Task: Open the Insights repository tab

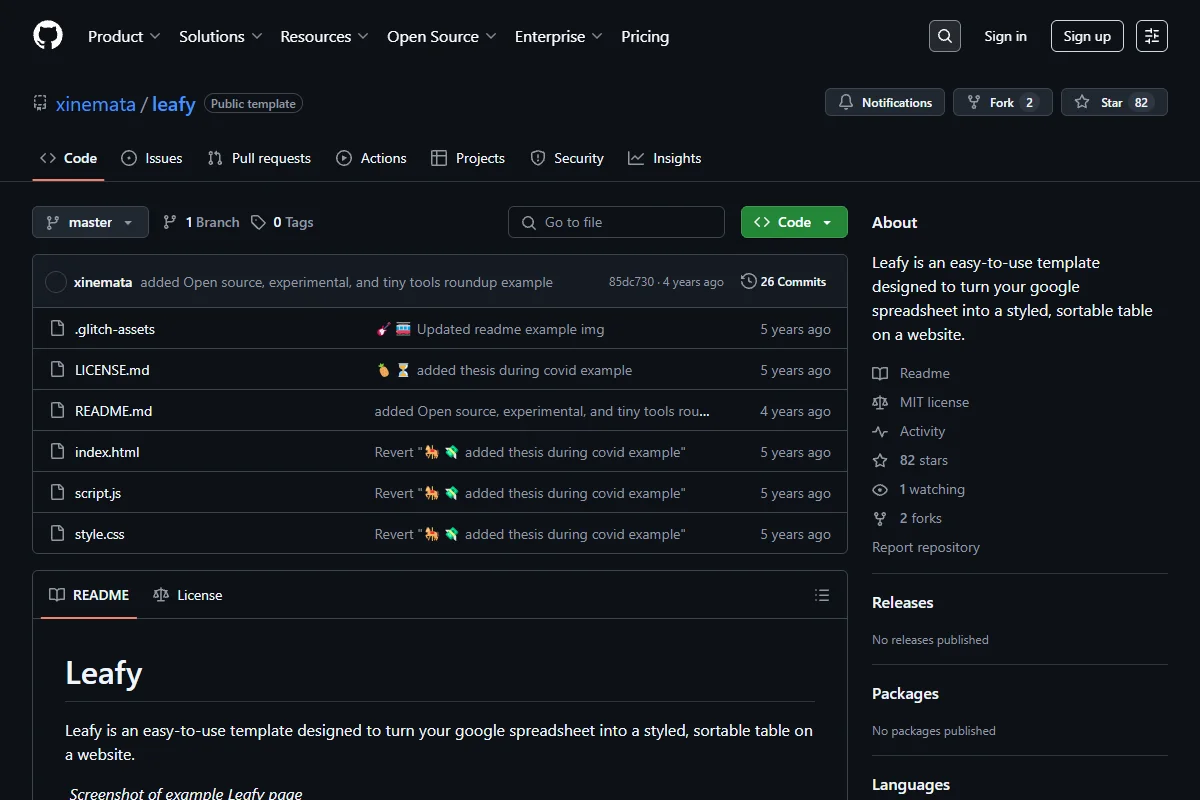Action: tap(665, 158)
